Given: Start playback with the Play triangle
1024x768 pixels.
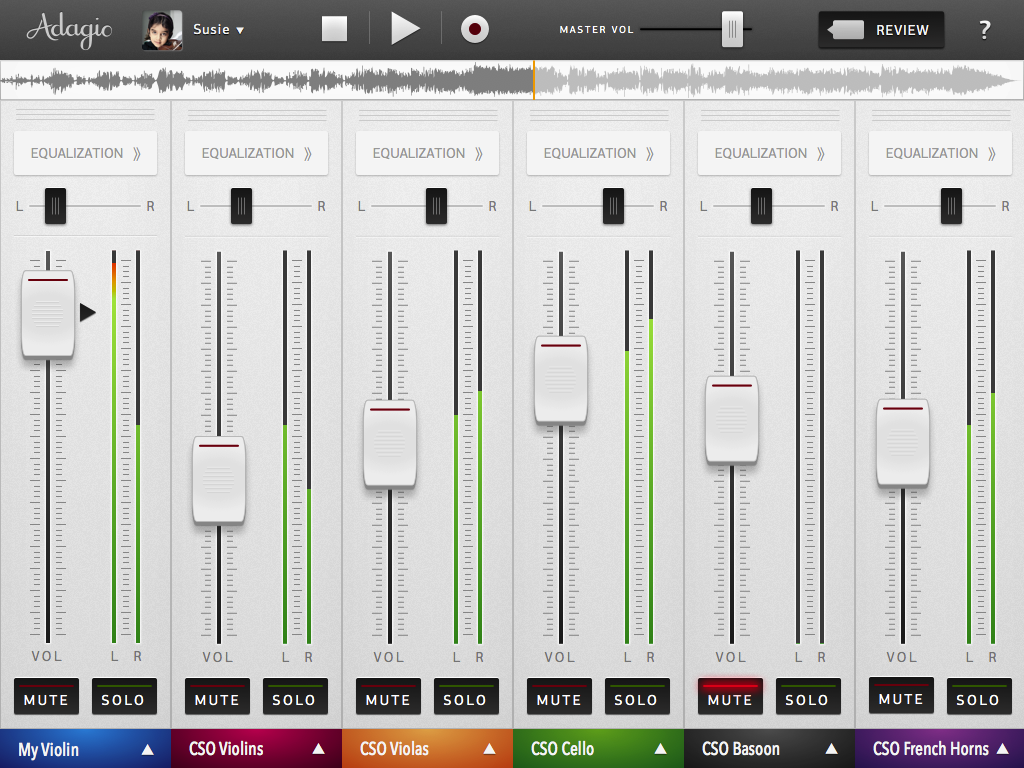Looking at the screenshot, I should [405, 29].
